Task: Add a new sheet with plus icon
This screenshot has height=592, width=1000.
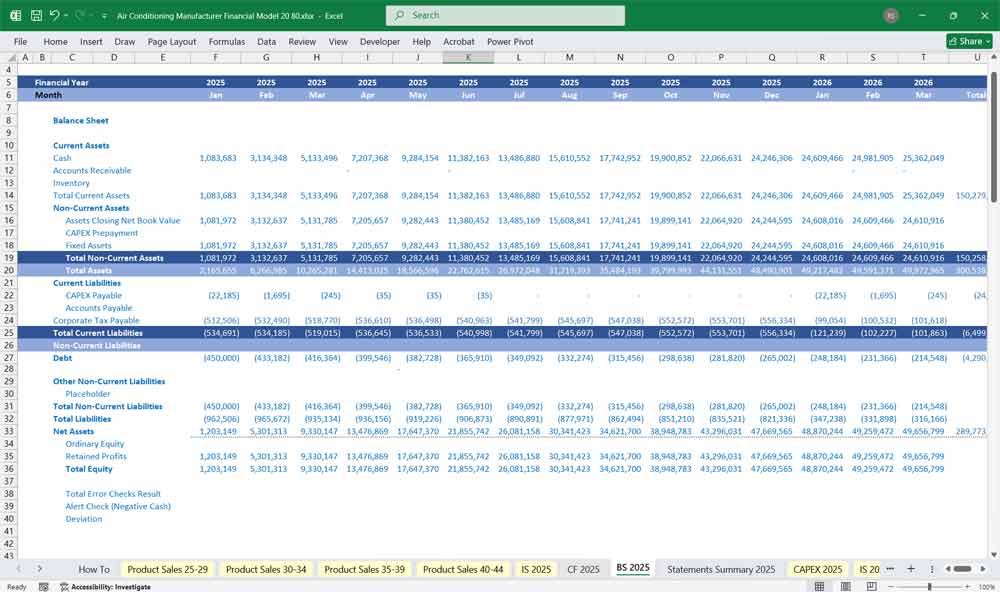Action: (x=910, y=569)
